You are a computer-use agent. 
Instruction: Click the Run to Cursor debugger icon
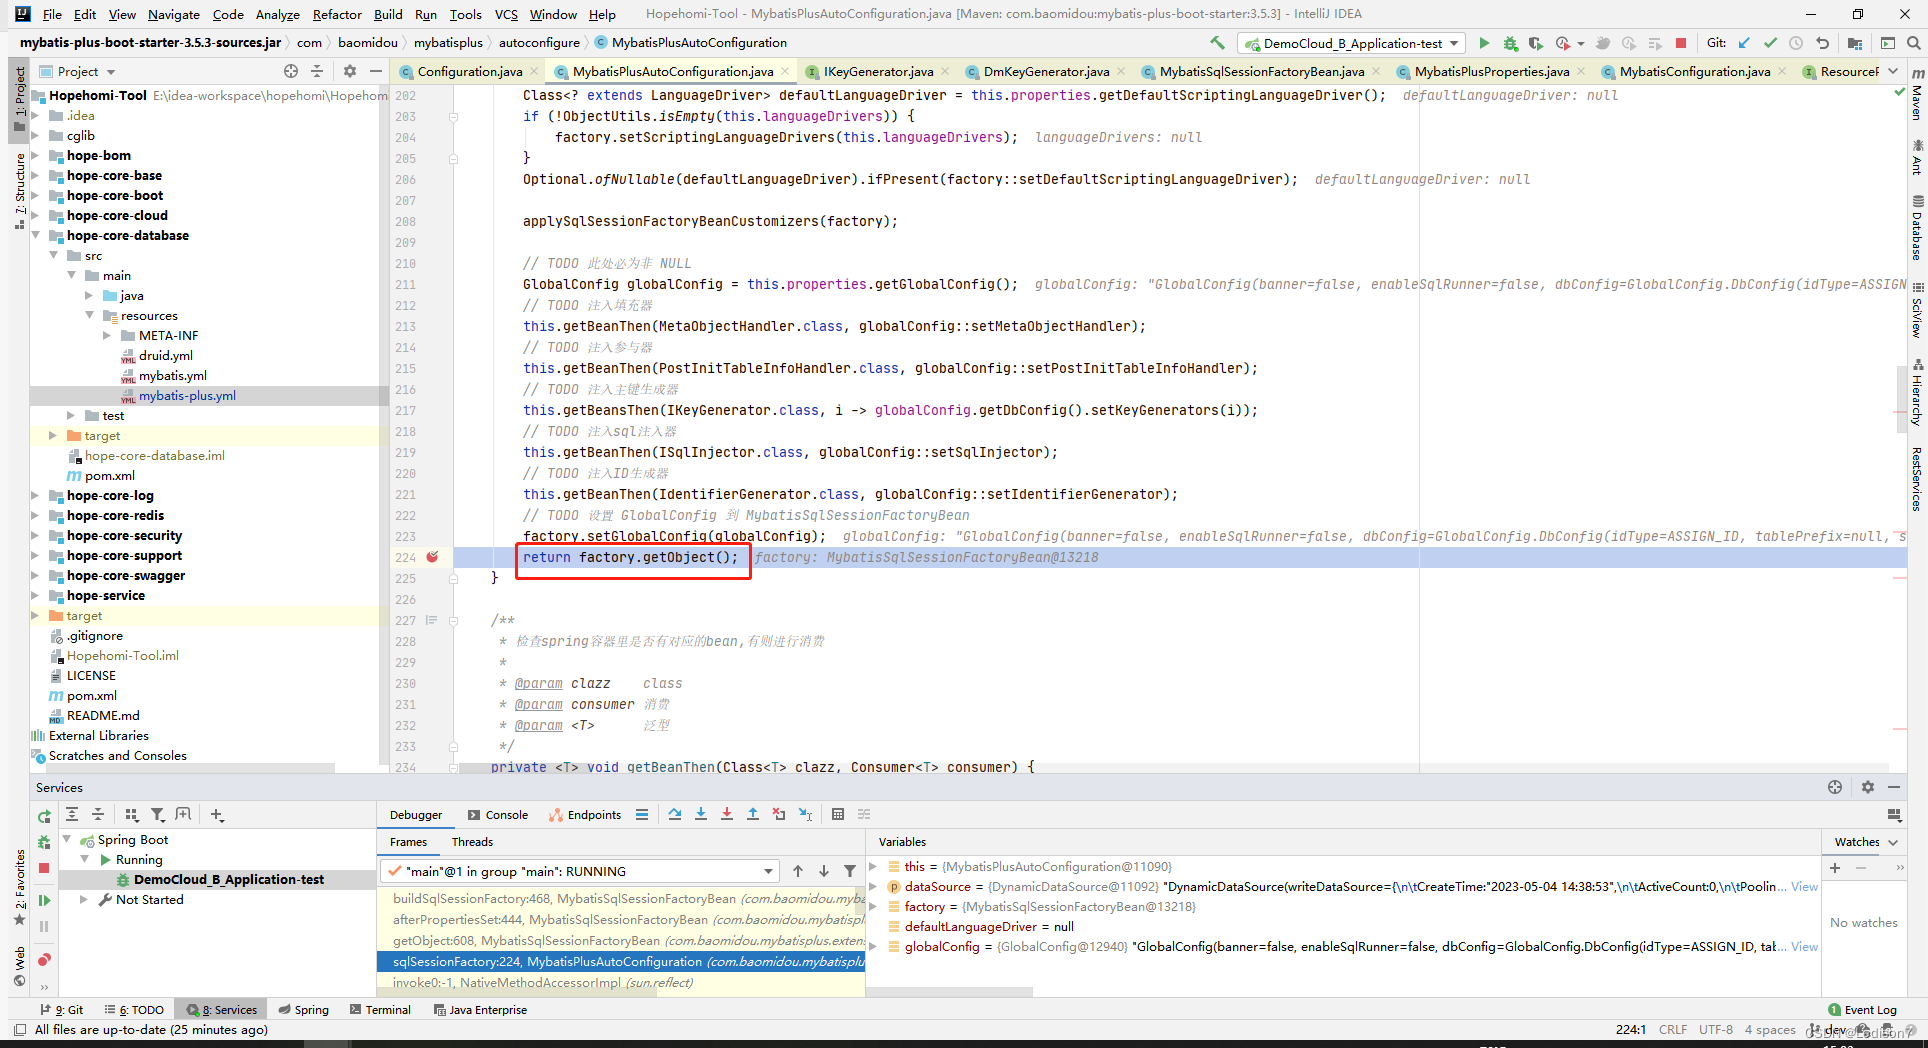point(805,814)
